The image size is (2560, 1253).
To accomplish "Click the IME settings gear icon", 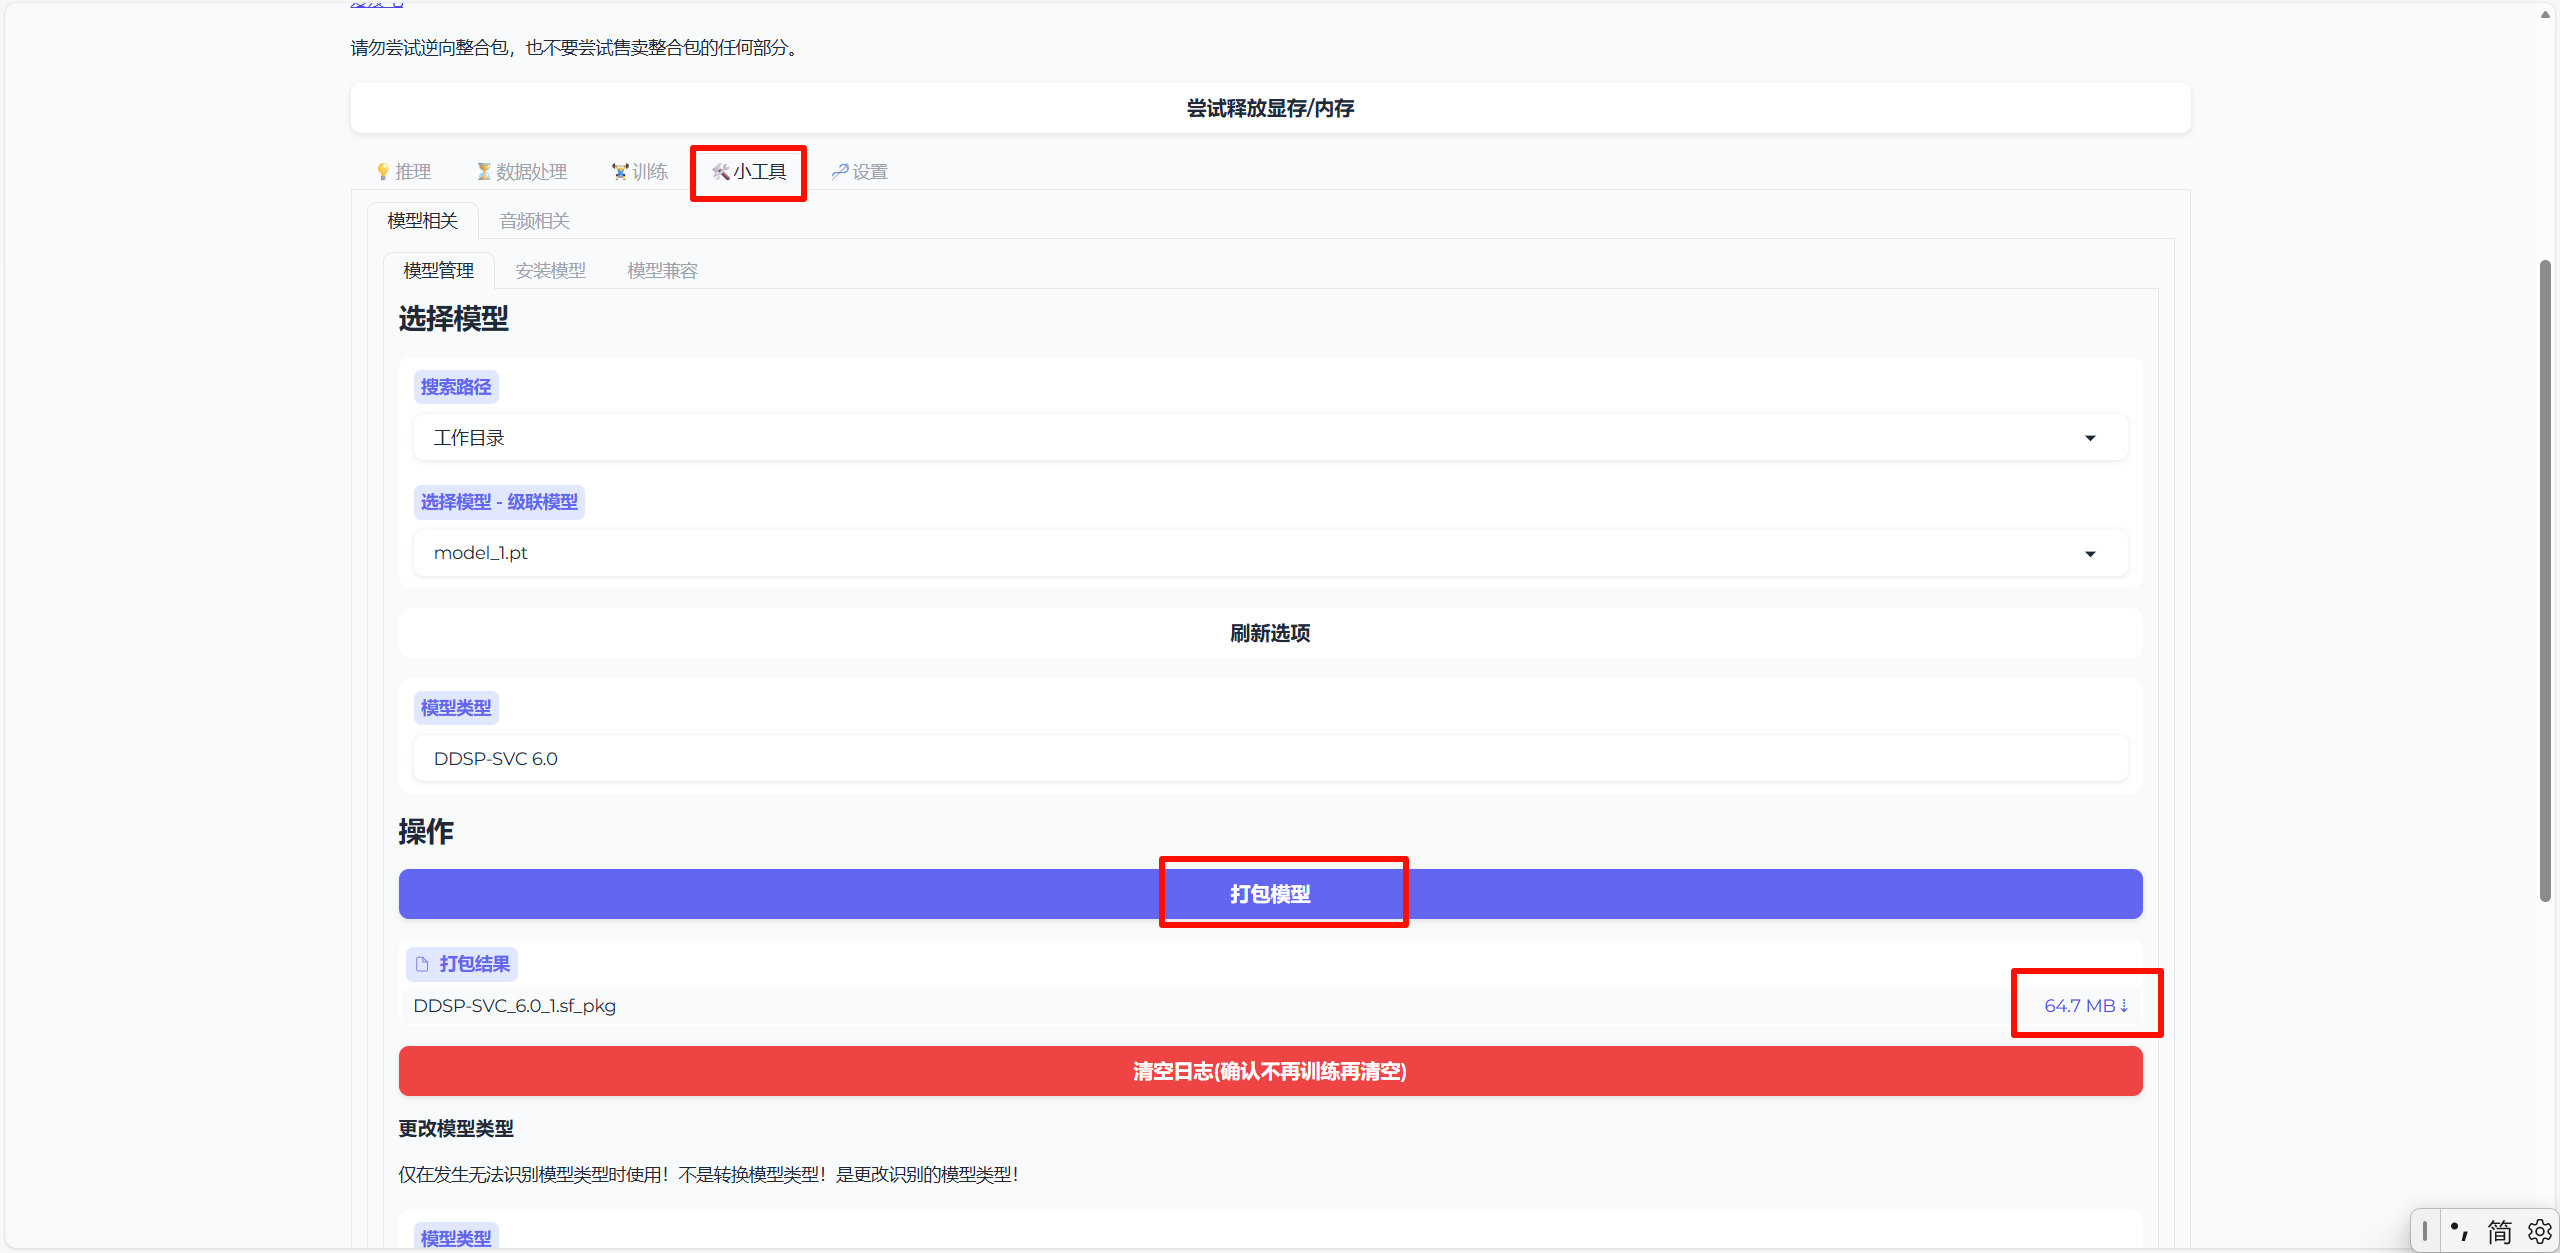I will [x=2539, y=1232].
